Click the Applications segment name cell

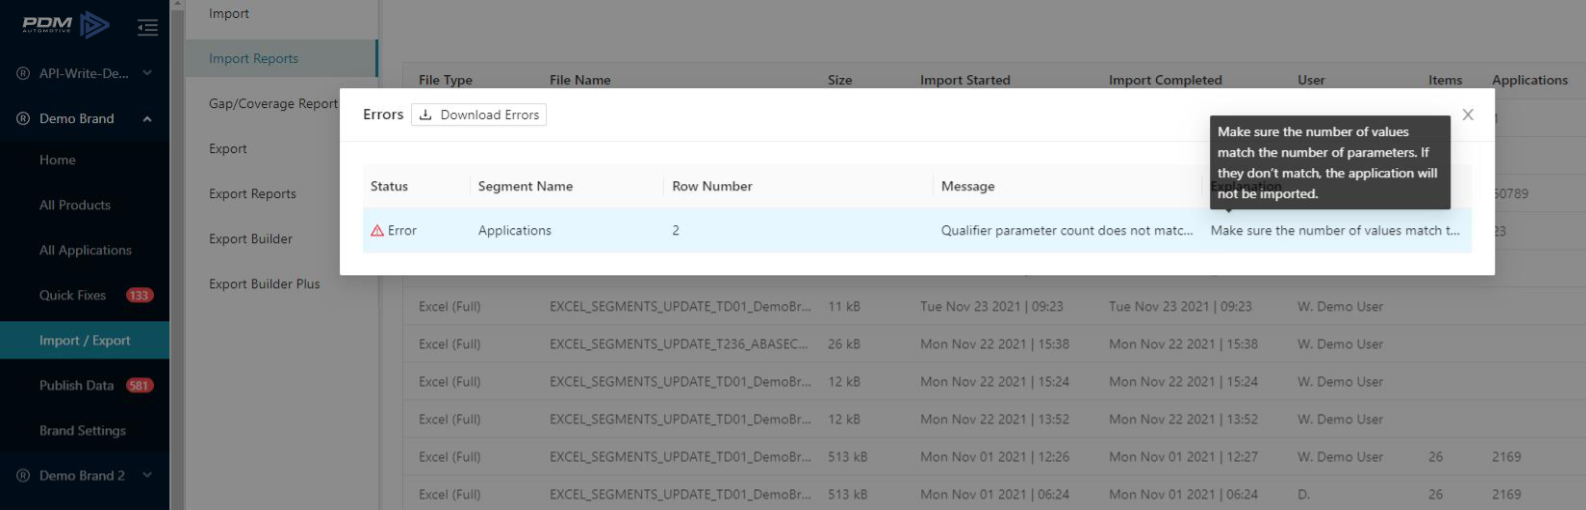point(514,230)
